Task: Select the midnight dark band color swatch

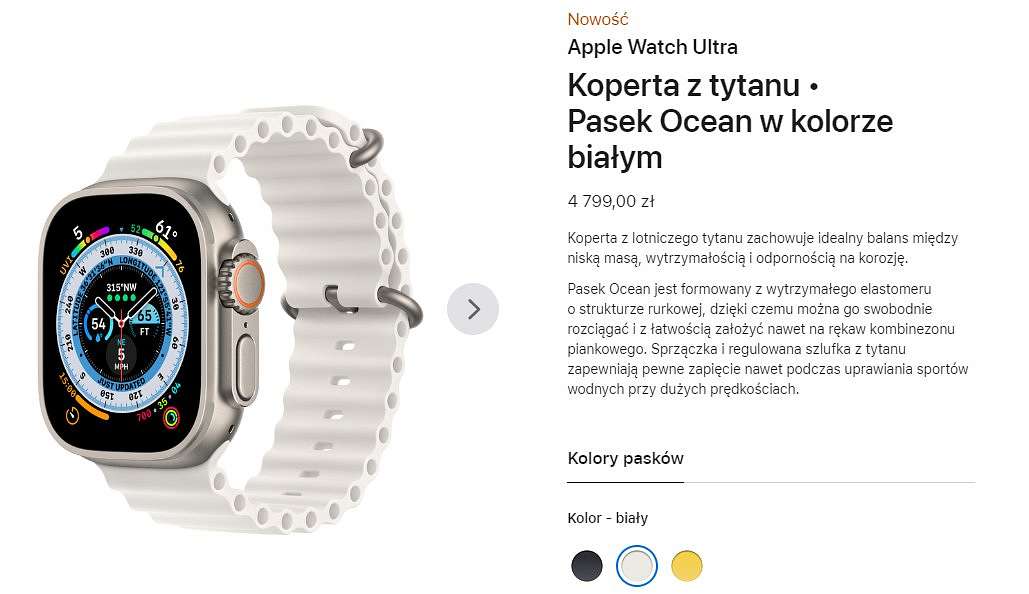Action: click(x=587, y=565)
